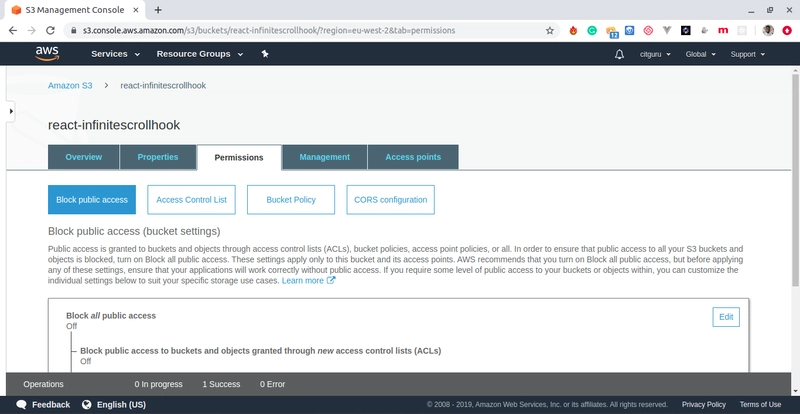
Task: Open the Resource Groups dropdown
Action: click(199, 54)
